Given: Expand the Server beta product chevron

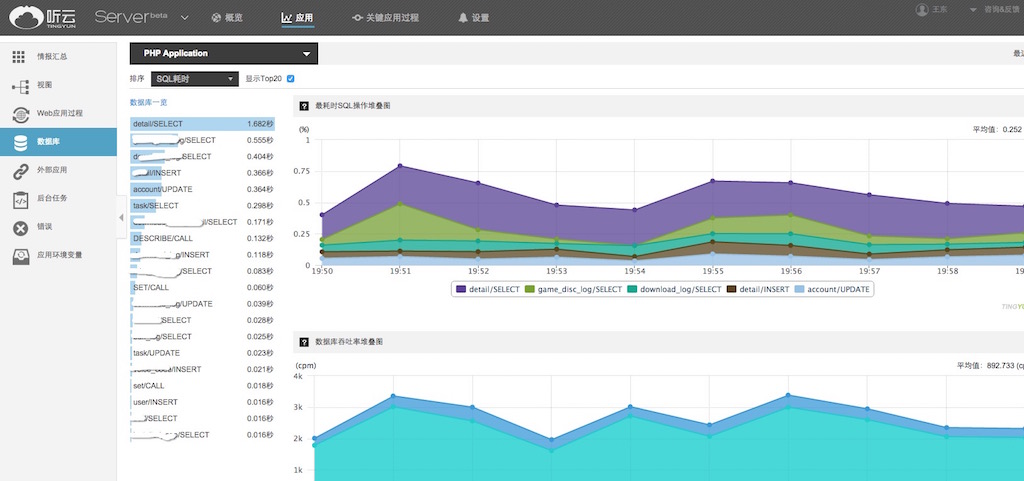Looking at the screenshot, I should tap(184, 18).
